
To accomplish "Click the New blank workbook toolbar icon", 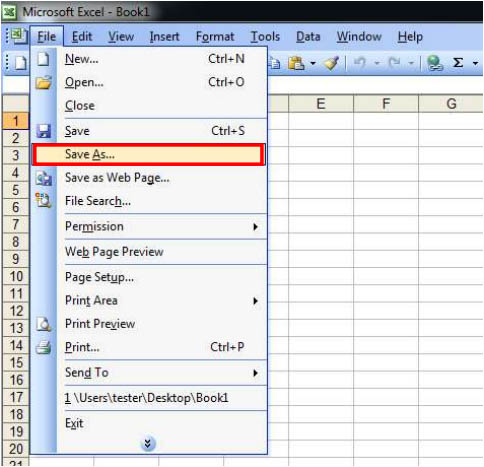I will point(20,63).
